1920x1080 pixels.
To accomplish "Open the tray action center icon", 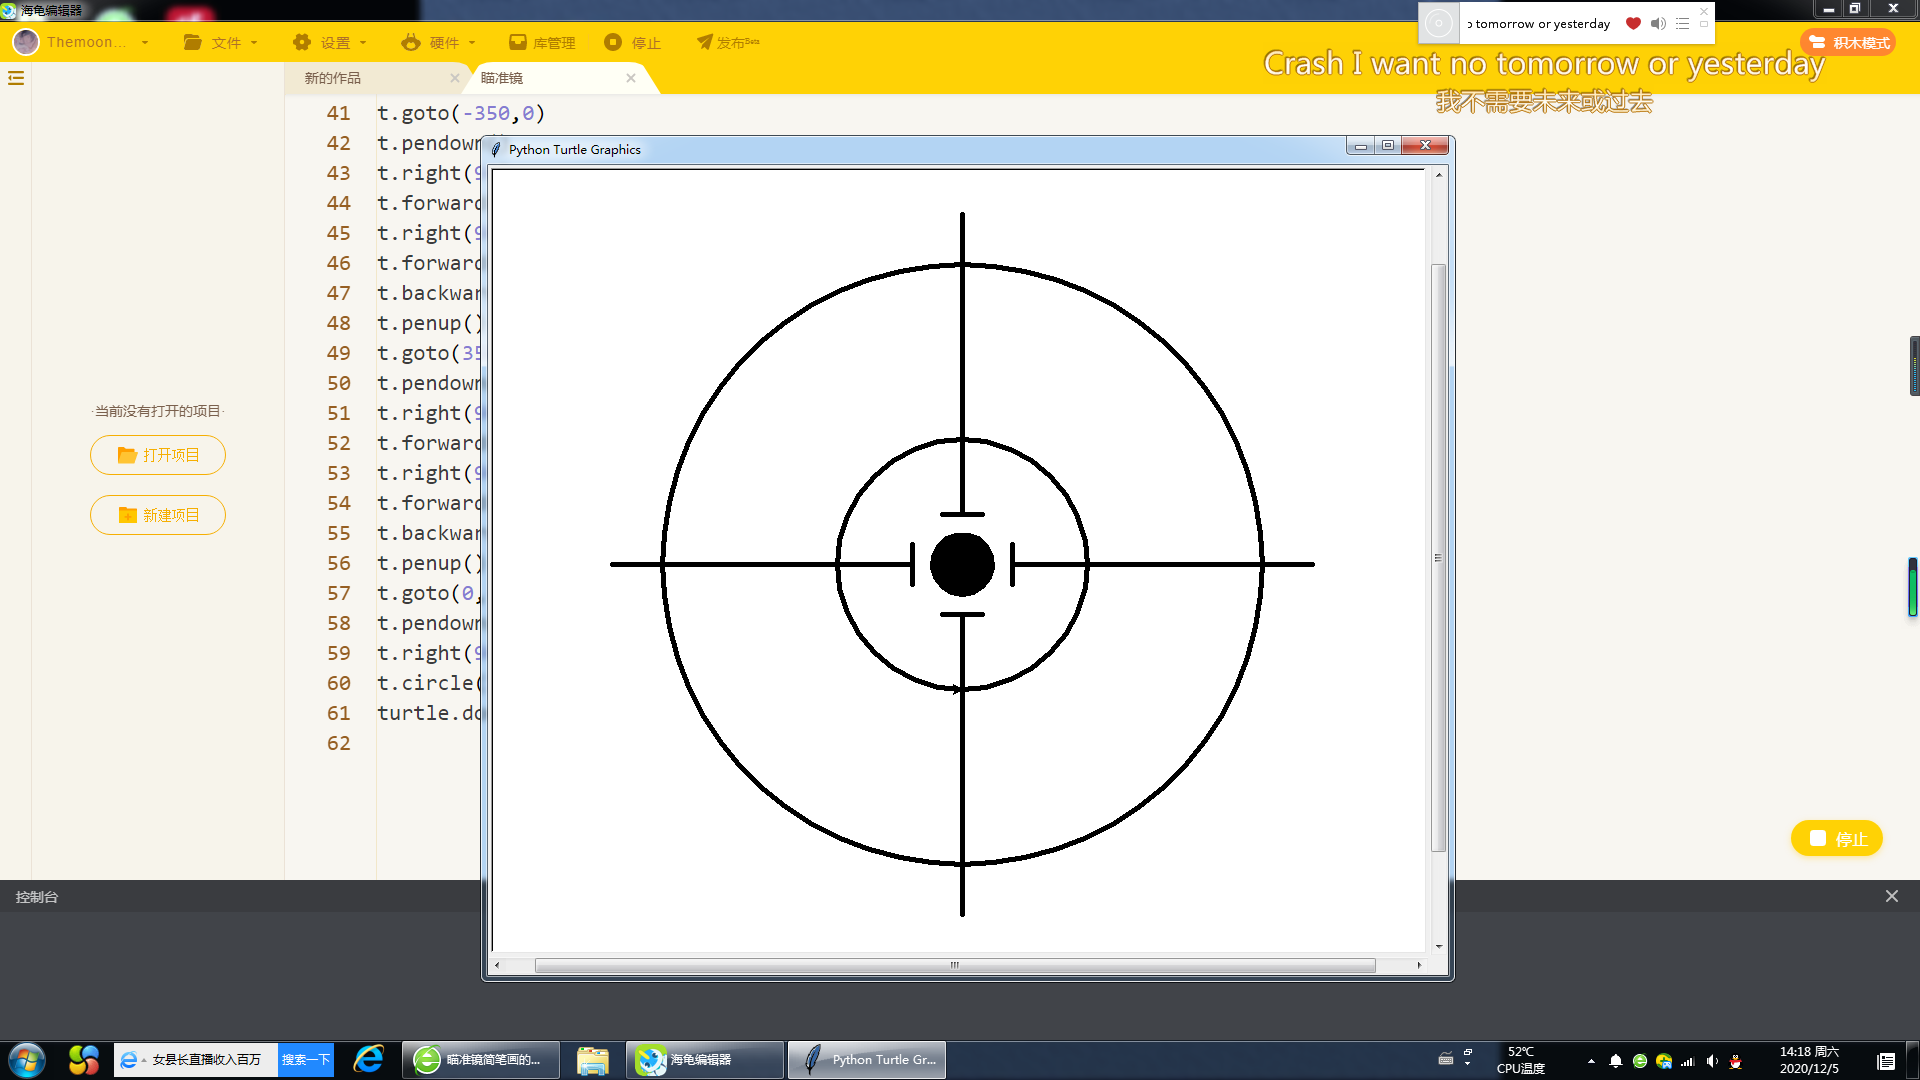I will click(x=1886, y=1061).
